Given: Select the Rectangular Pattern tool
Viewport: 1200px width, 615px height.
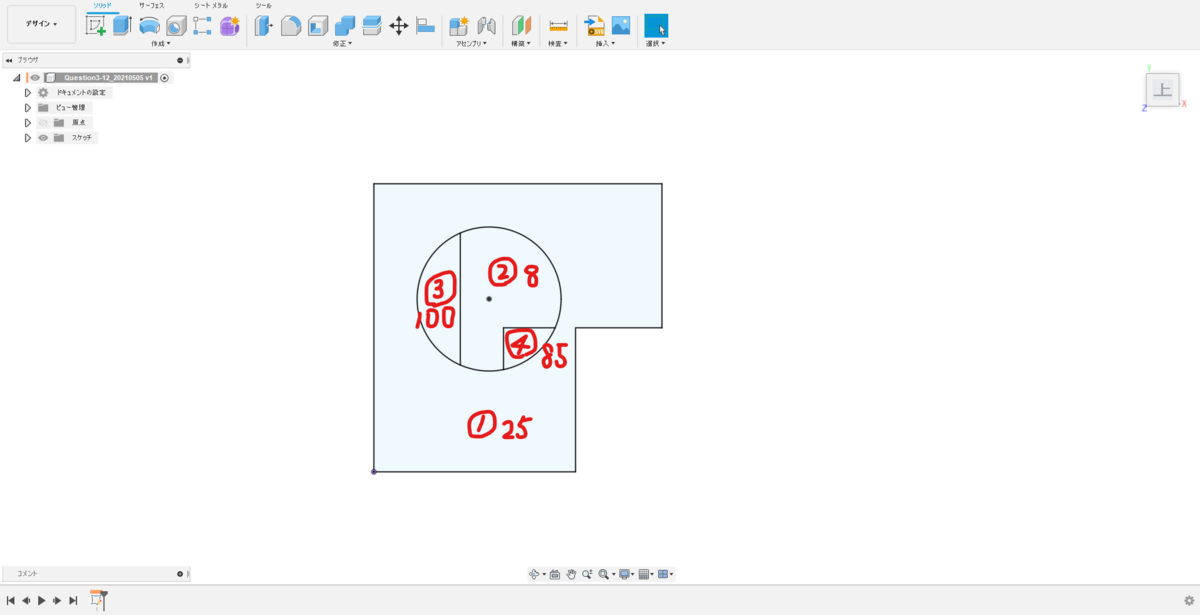Looking at the screenshot, I should (202, 26).
